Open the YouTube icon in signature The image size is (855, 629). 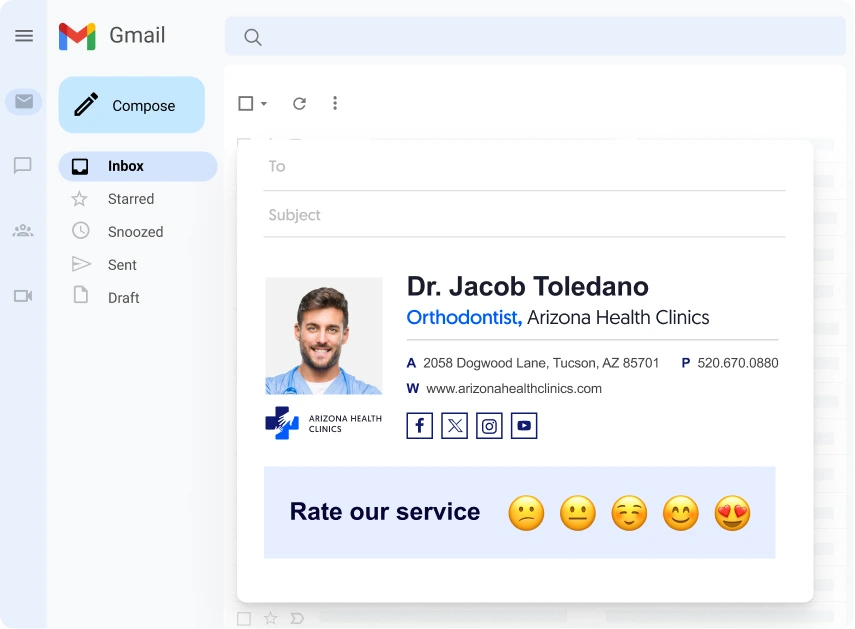coord(524,426)
